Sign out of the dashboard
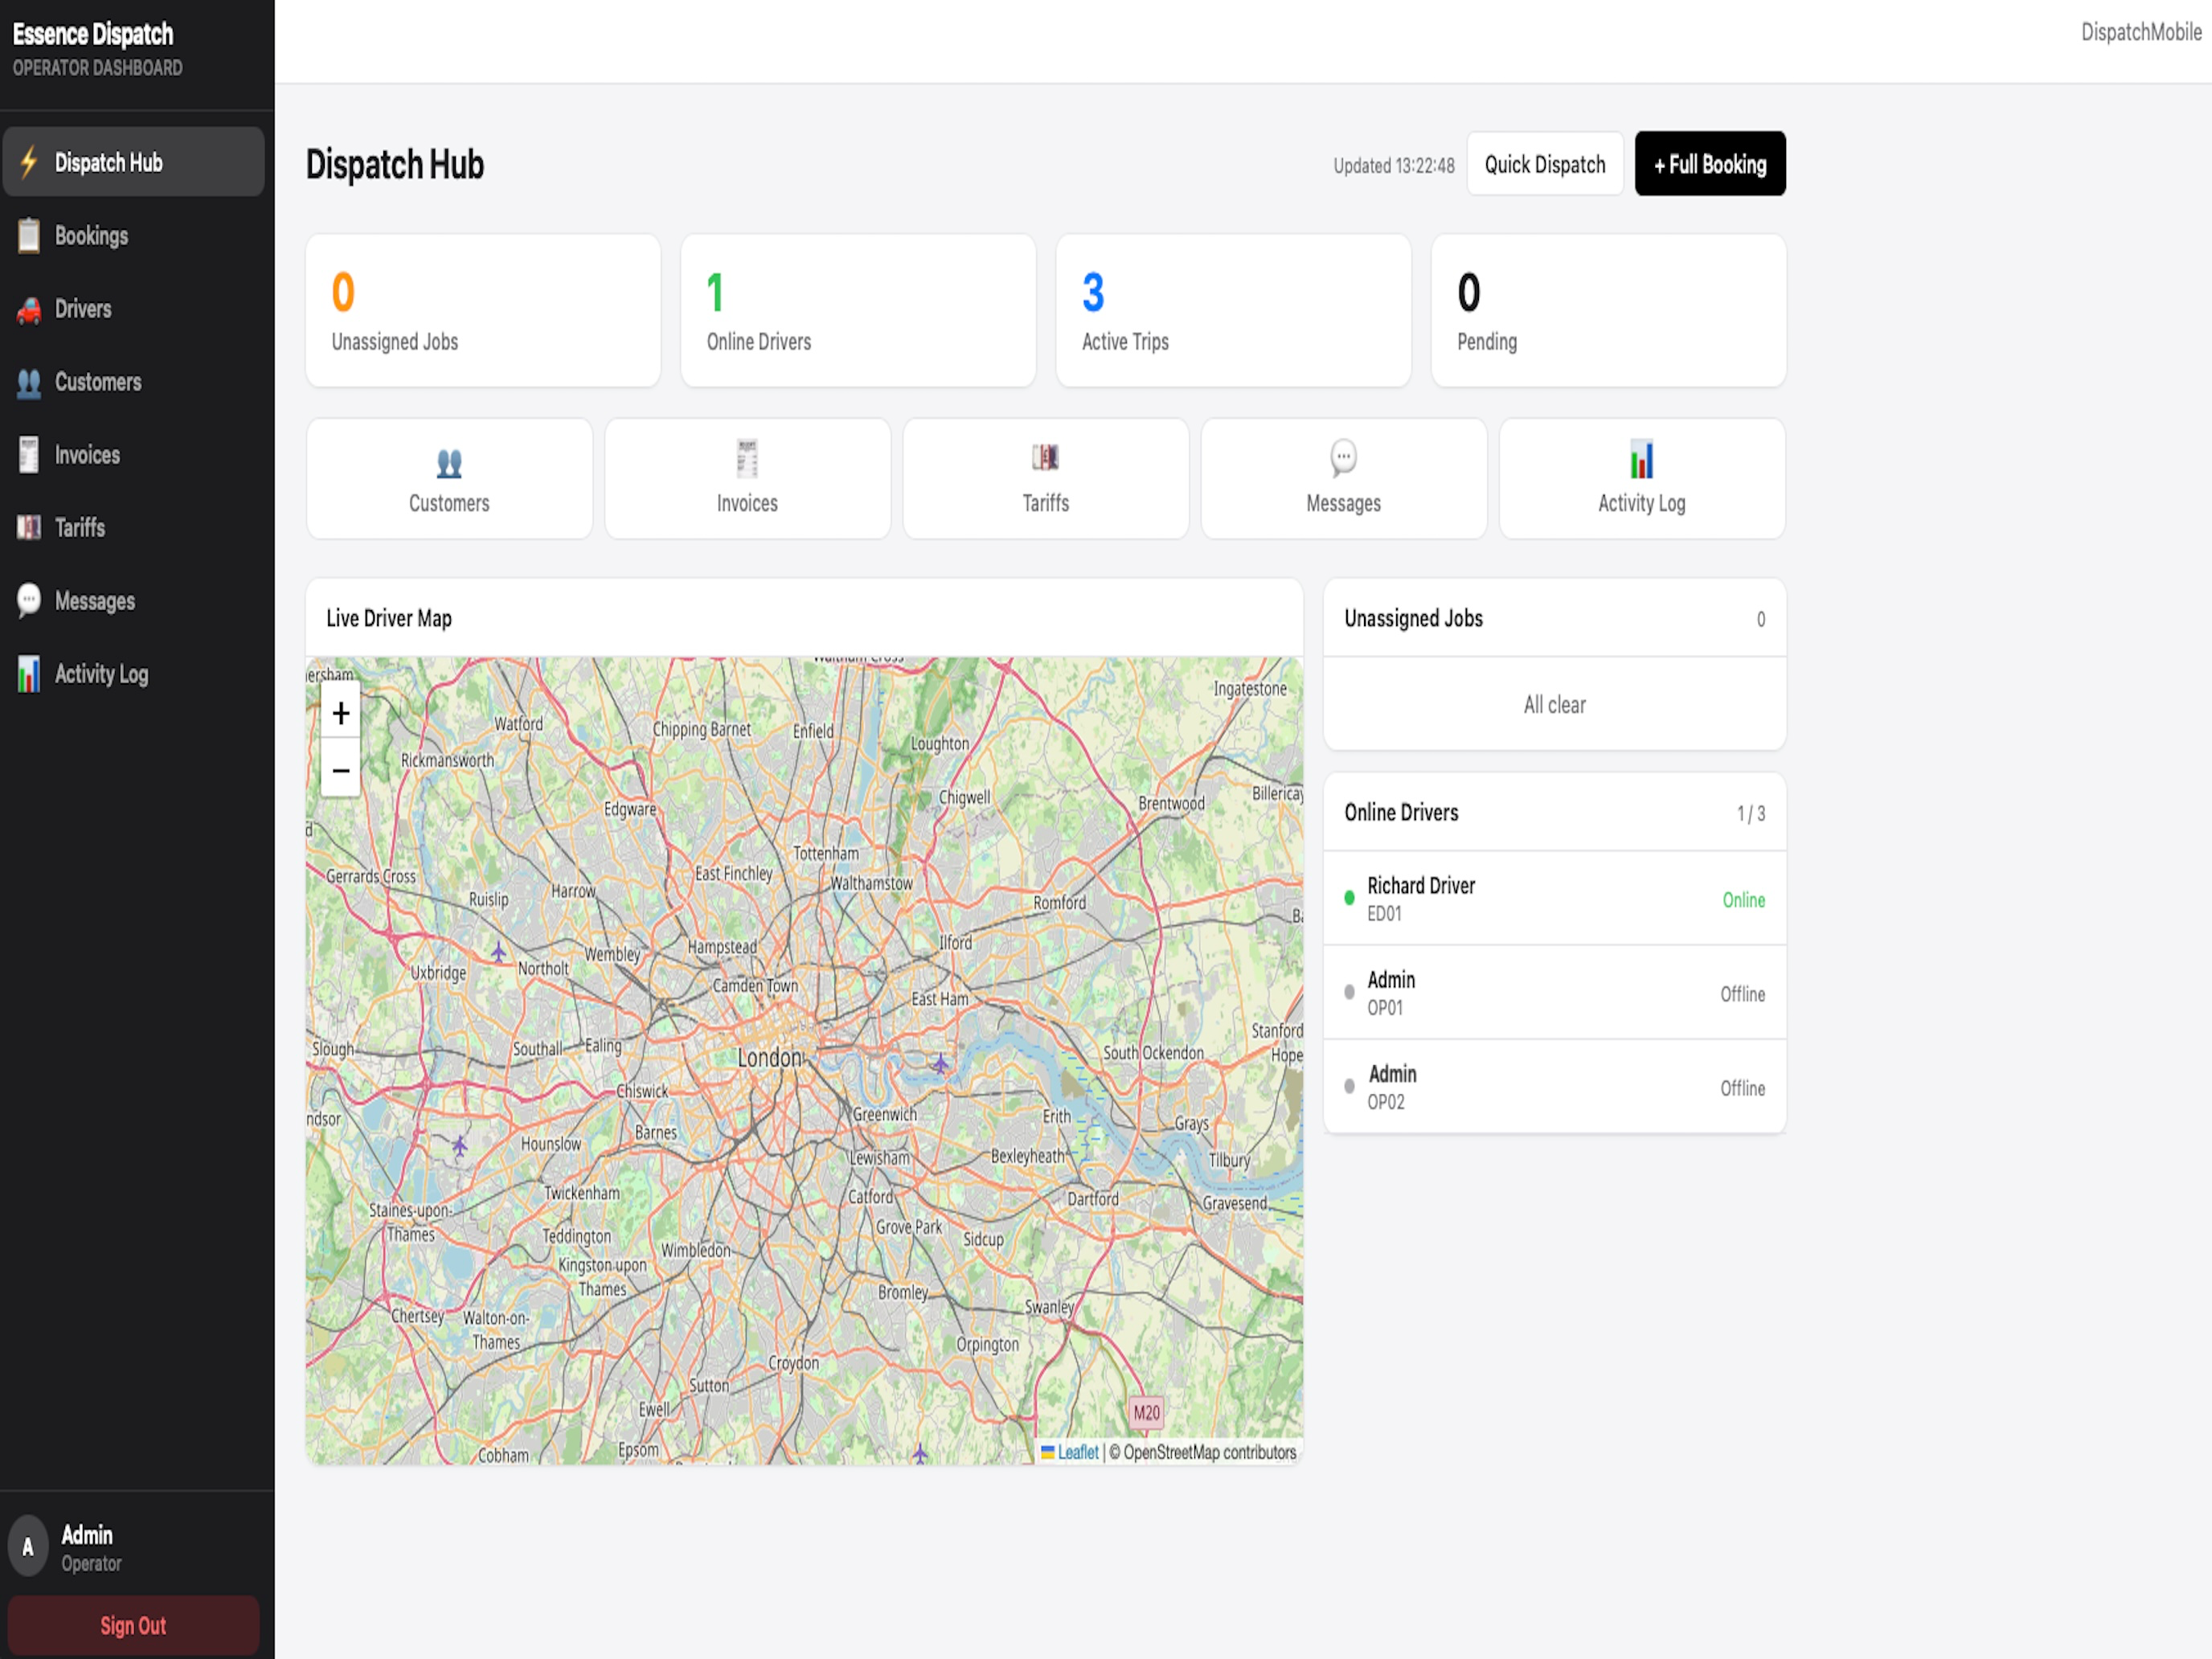Viewport: 2212px width, 1659px height. click(133, 1625)
